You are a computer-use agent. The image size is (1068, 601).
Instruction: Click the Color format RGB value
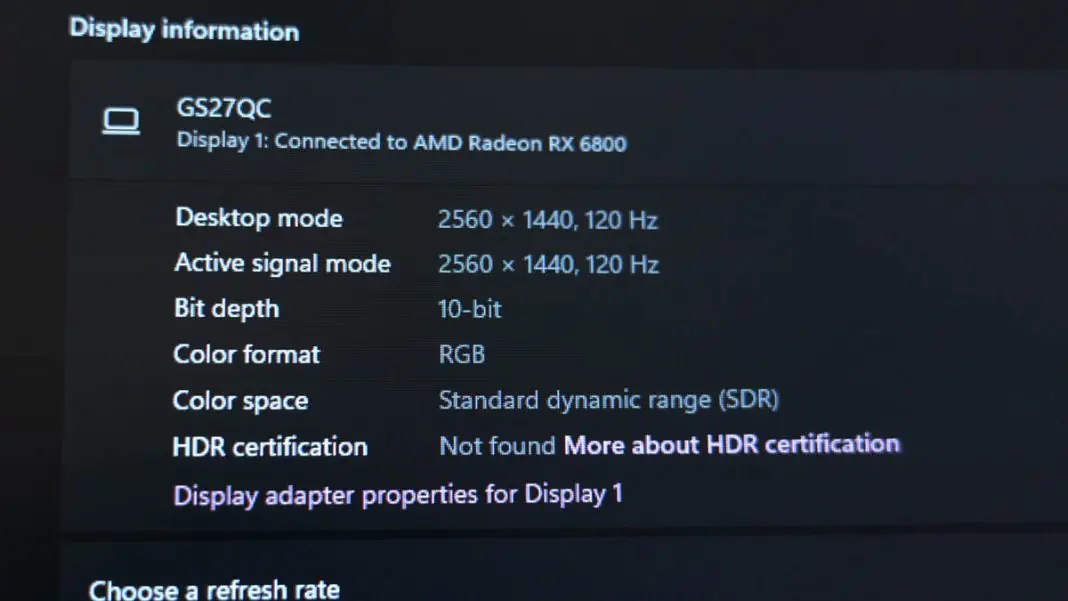462,354
